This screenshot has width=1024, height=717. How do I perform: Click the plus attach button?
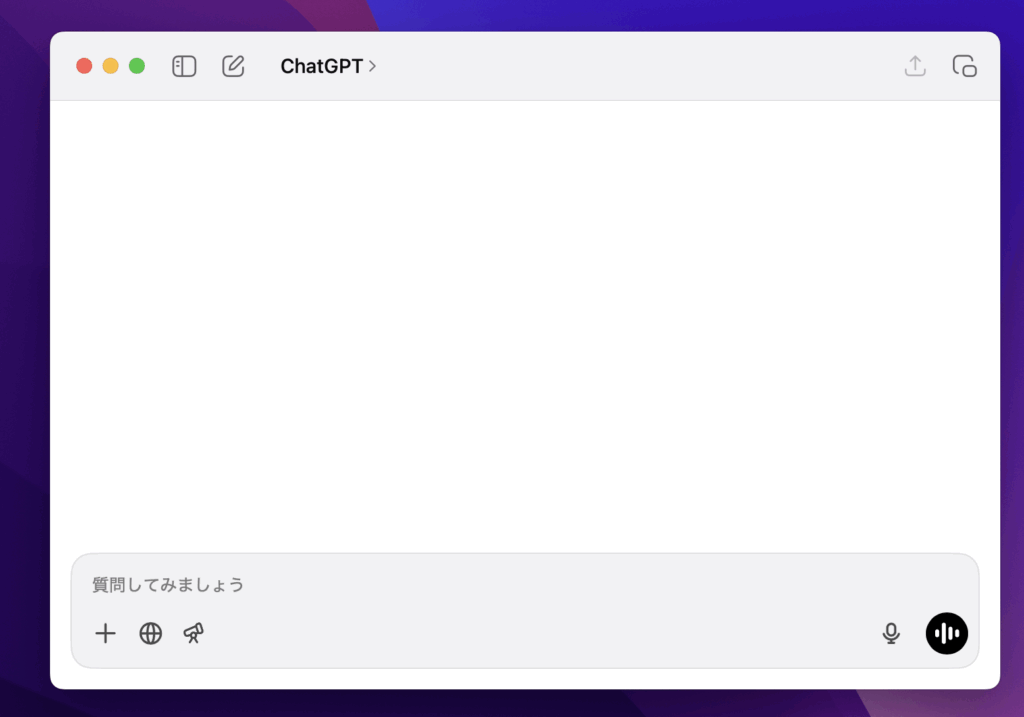pos(105,633)
